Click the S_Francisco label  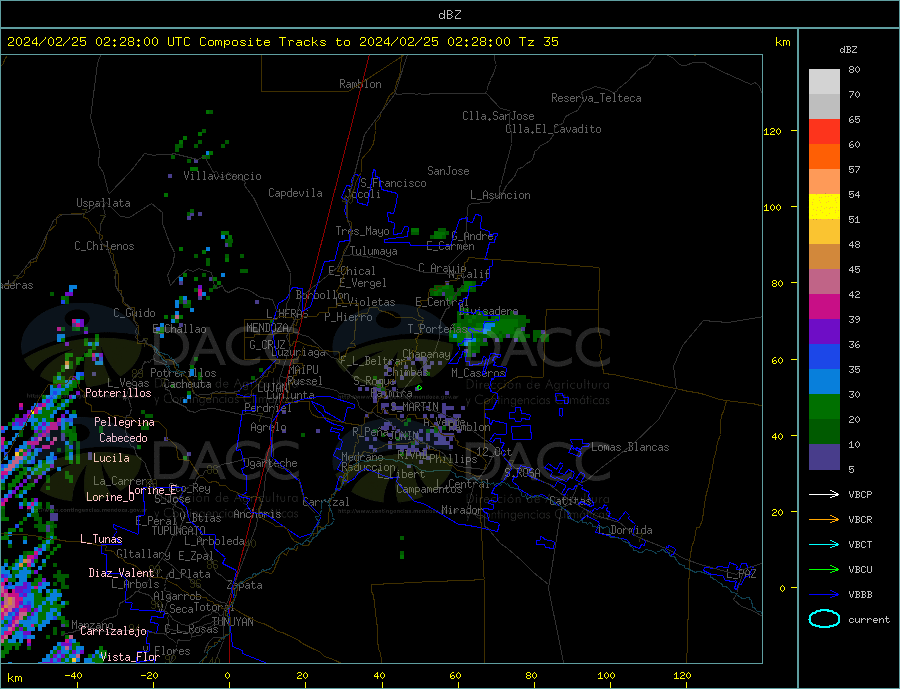(x=393, y=183)
